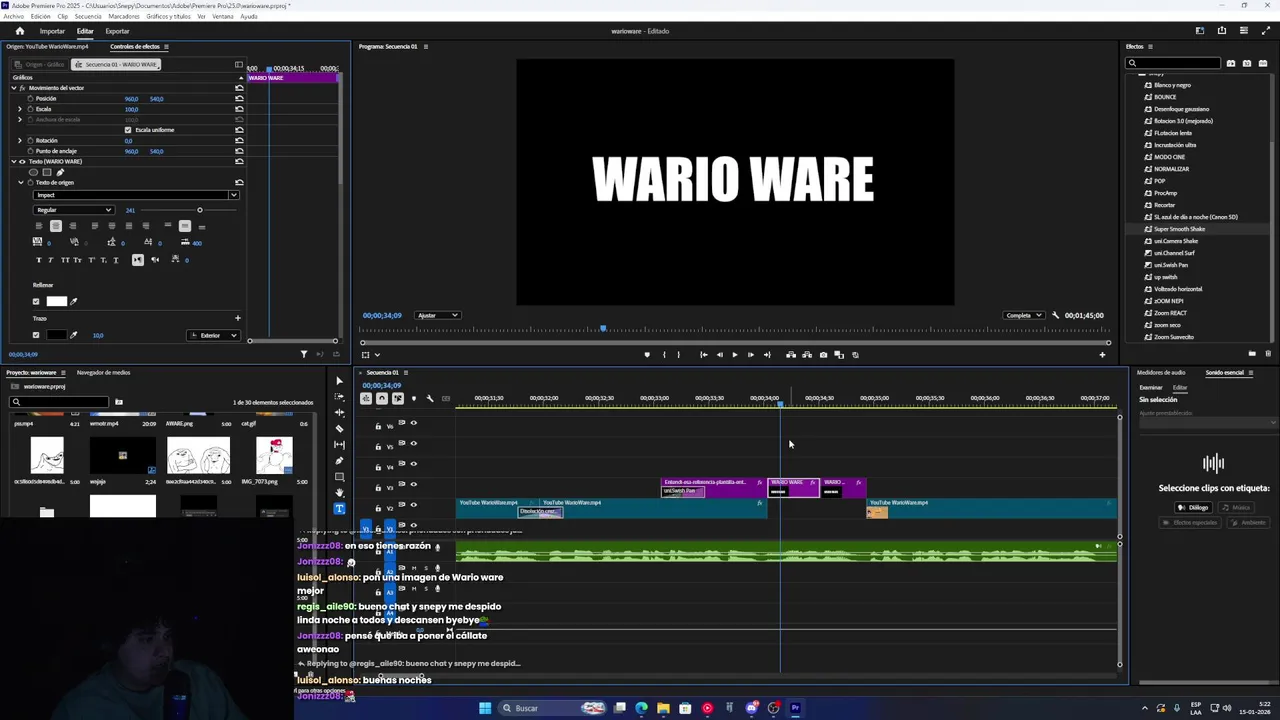Expand the Rotación parameter
1280x720 pixels.
(20, 141)
